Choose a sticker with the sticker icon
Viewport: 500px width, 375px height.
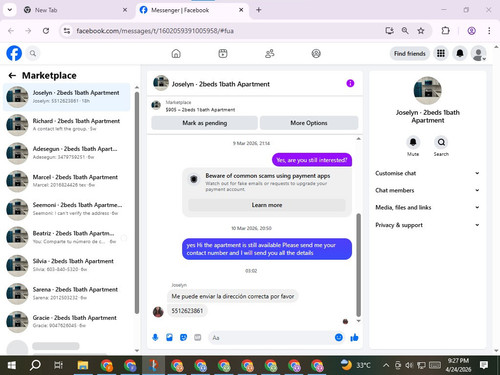pyautogui.click(x=183, y=338)
